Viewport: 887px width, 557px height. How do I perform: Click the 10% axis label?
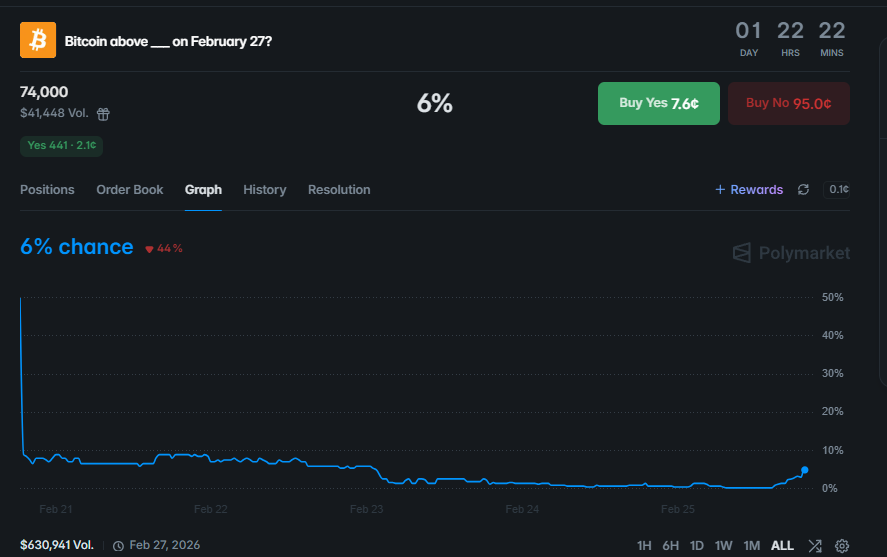coord(832,451)
